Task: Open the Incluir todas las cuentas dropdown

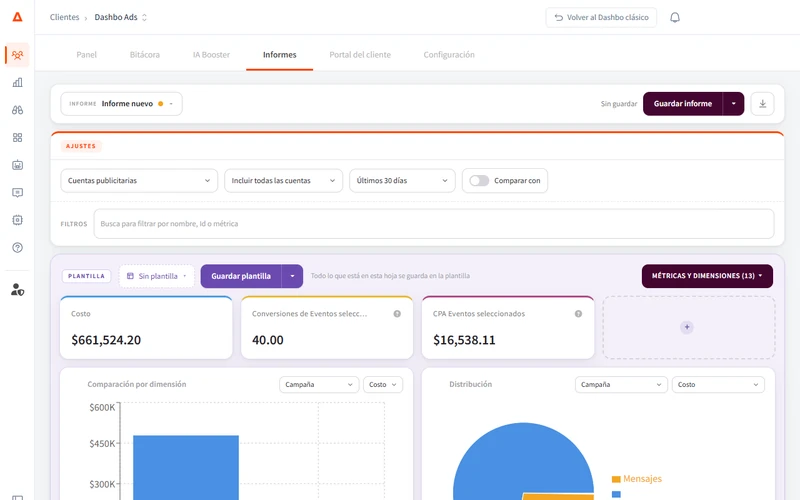Action: pos(283,181)
